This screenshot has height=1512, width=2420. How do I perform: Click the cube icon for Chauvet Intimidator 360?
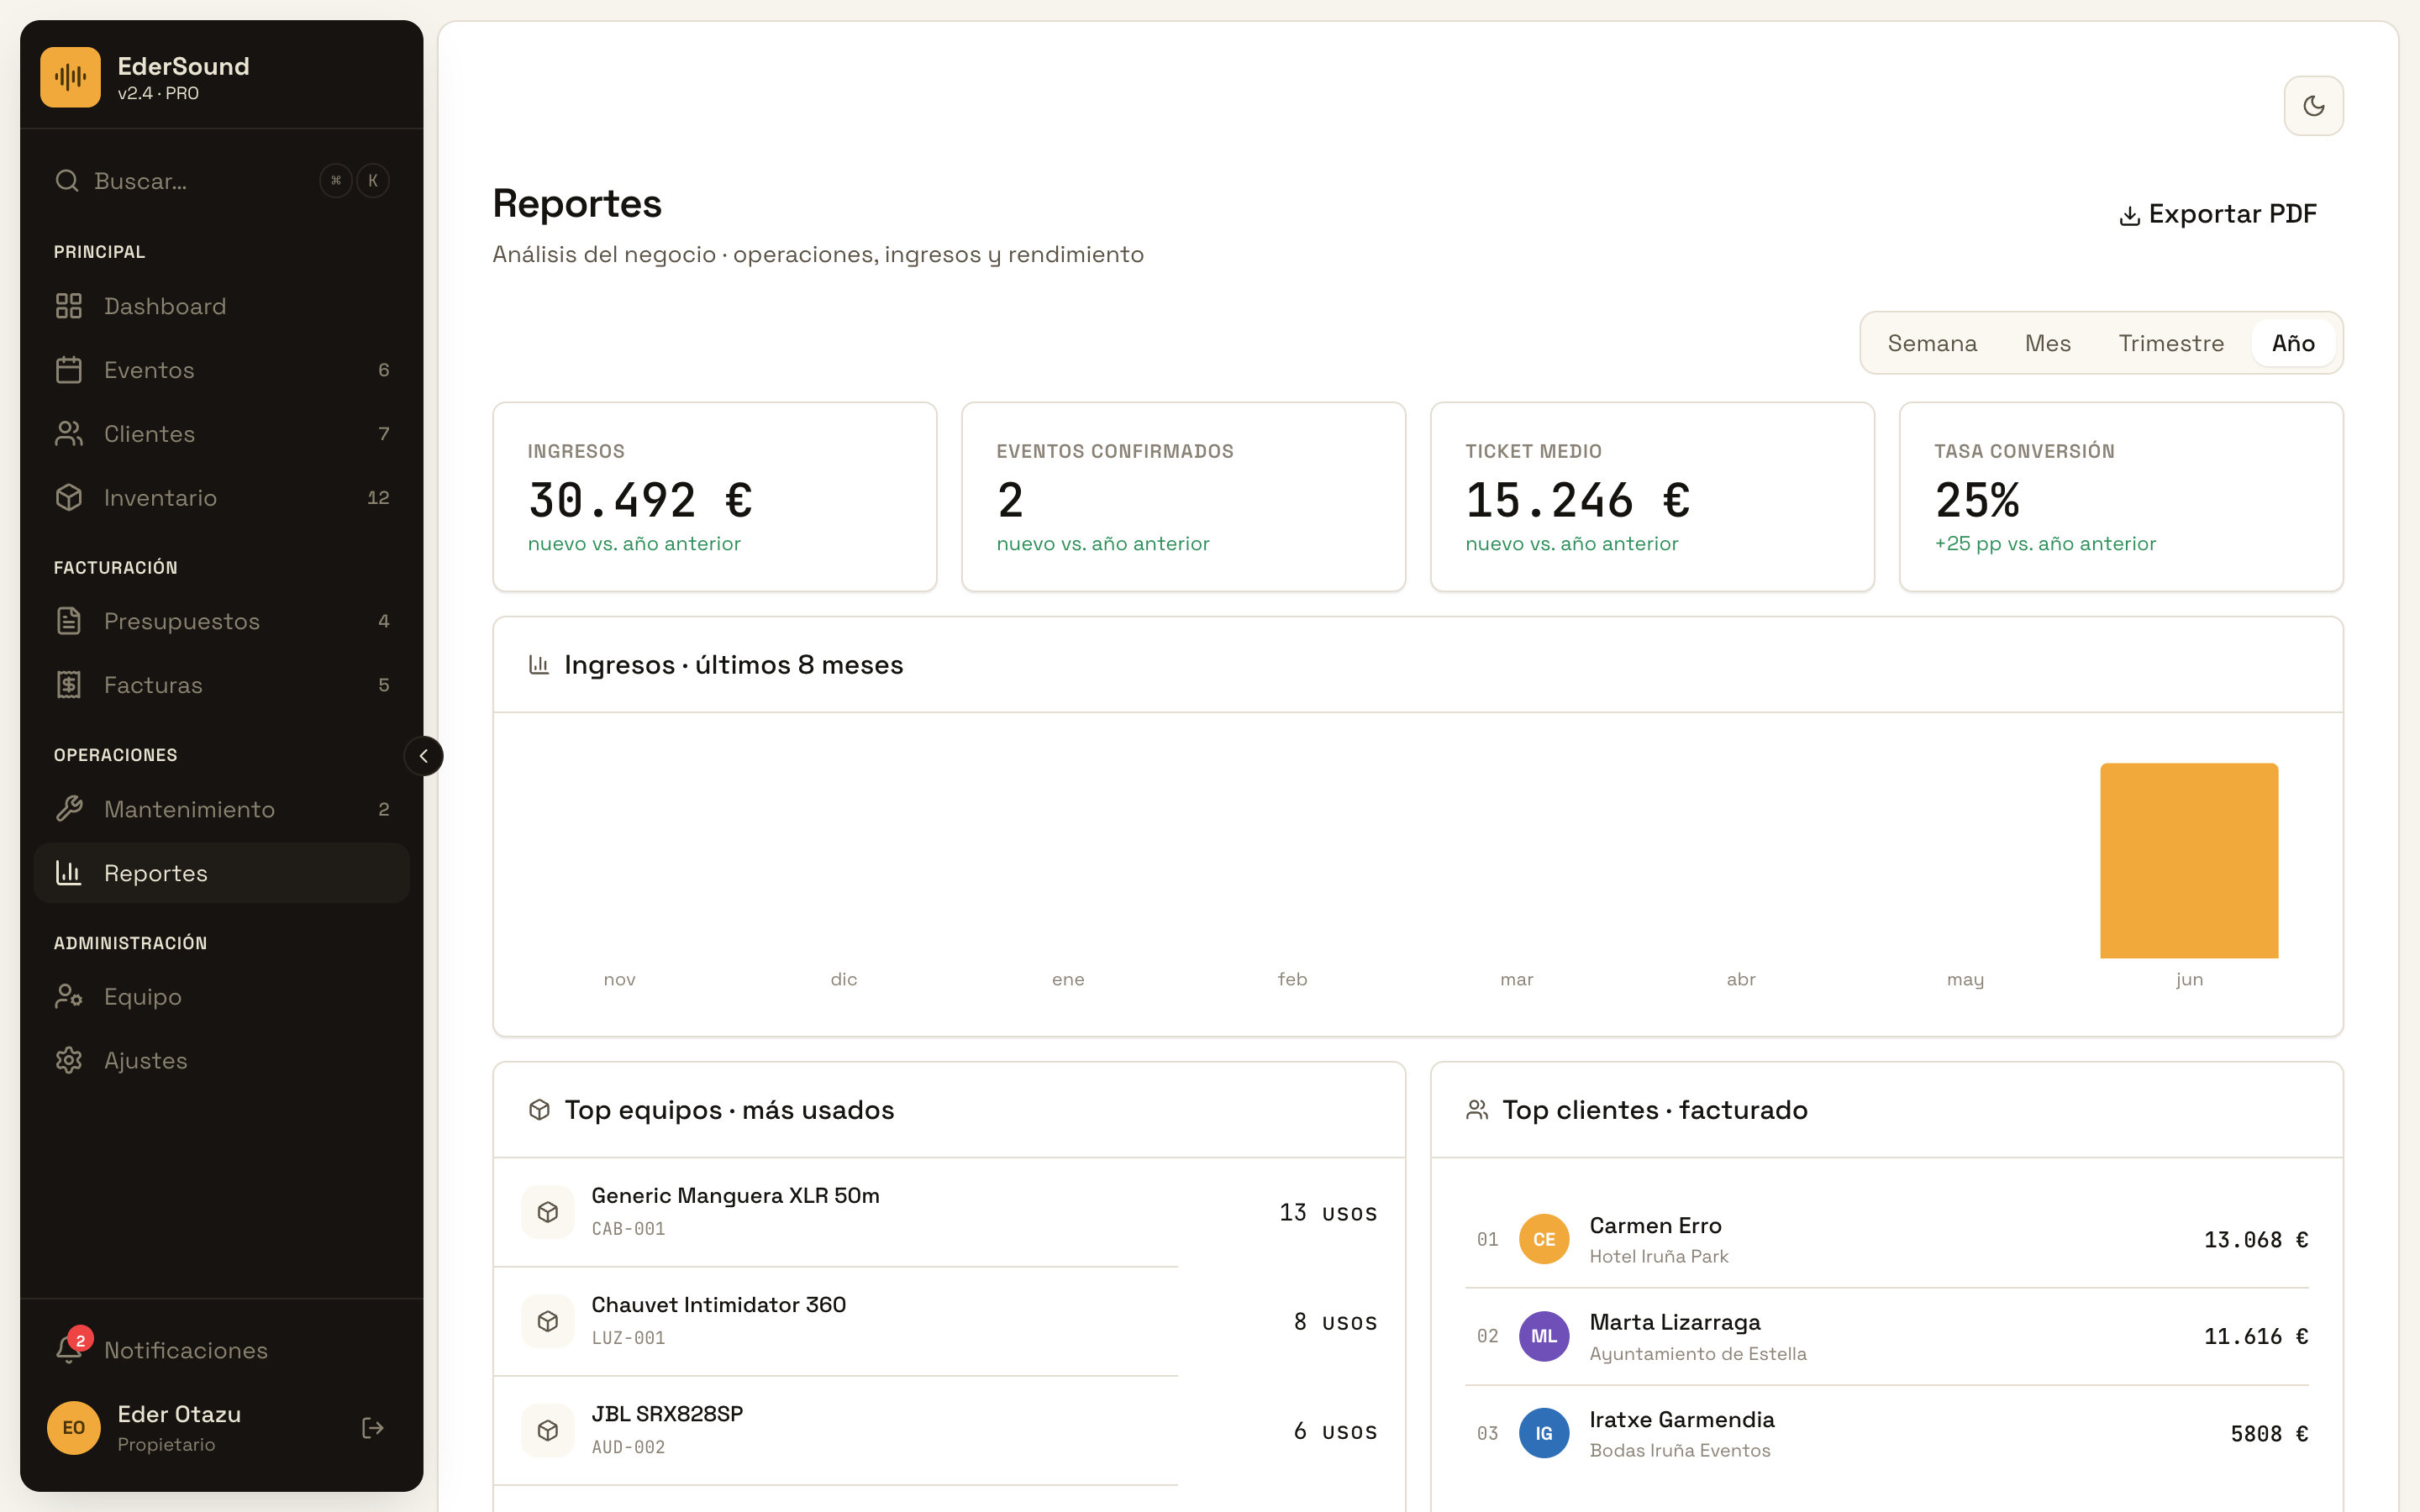[548, 1321]
